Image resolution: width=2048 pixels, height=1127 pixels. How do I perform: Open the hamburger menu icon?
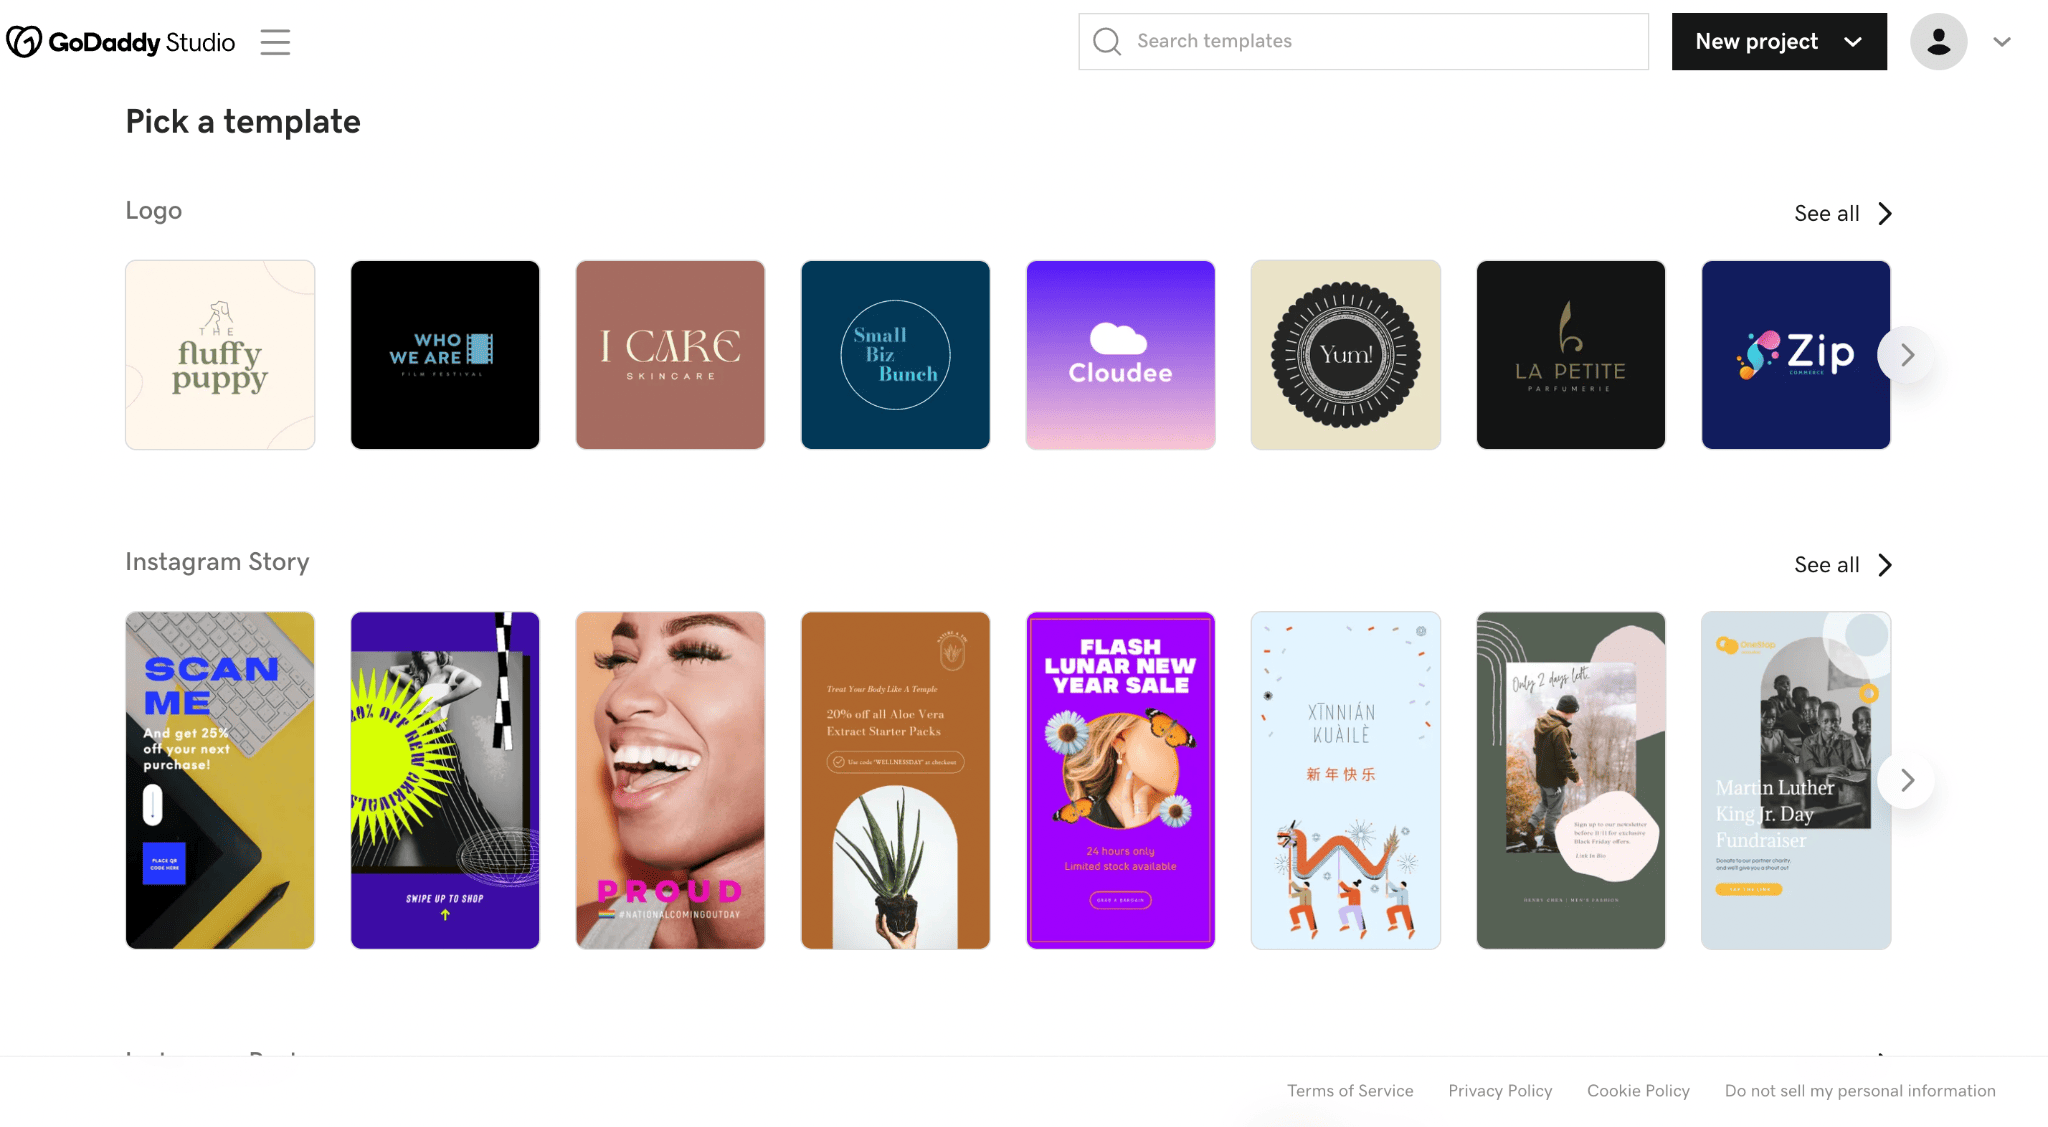[275, 40]
